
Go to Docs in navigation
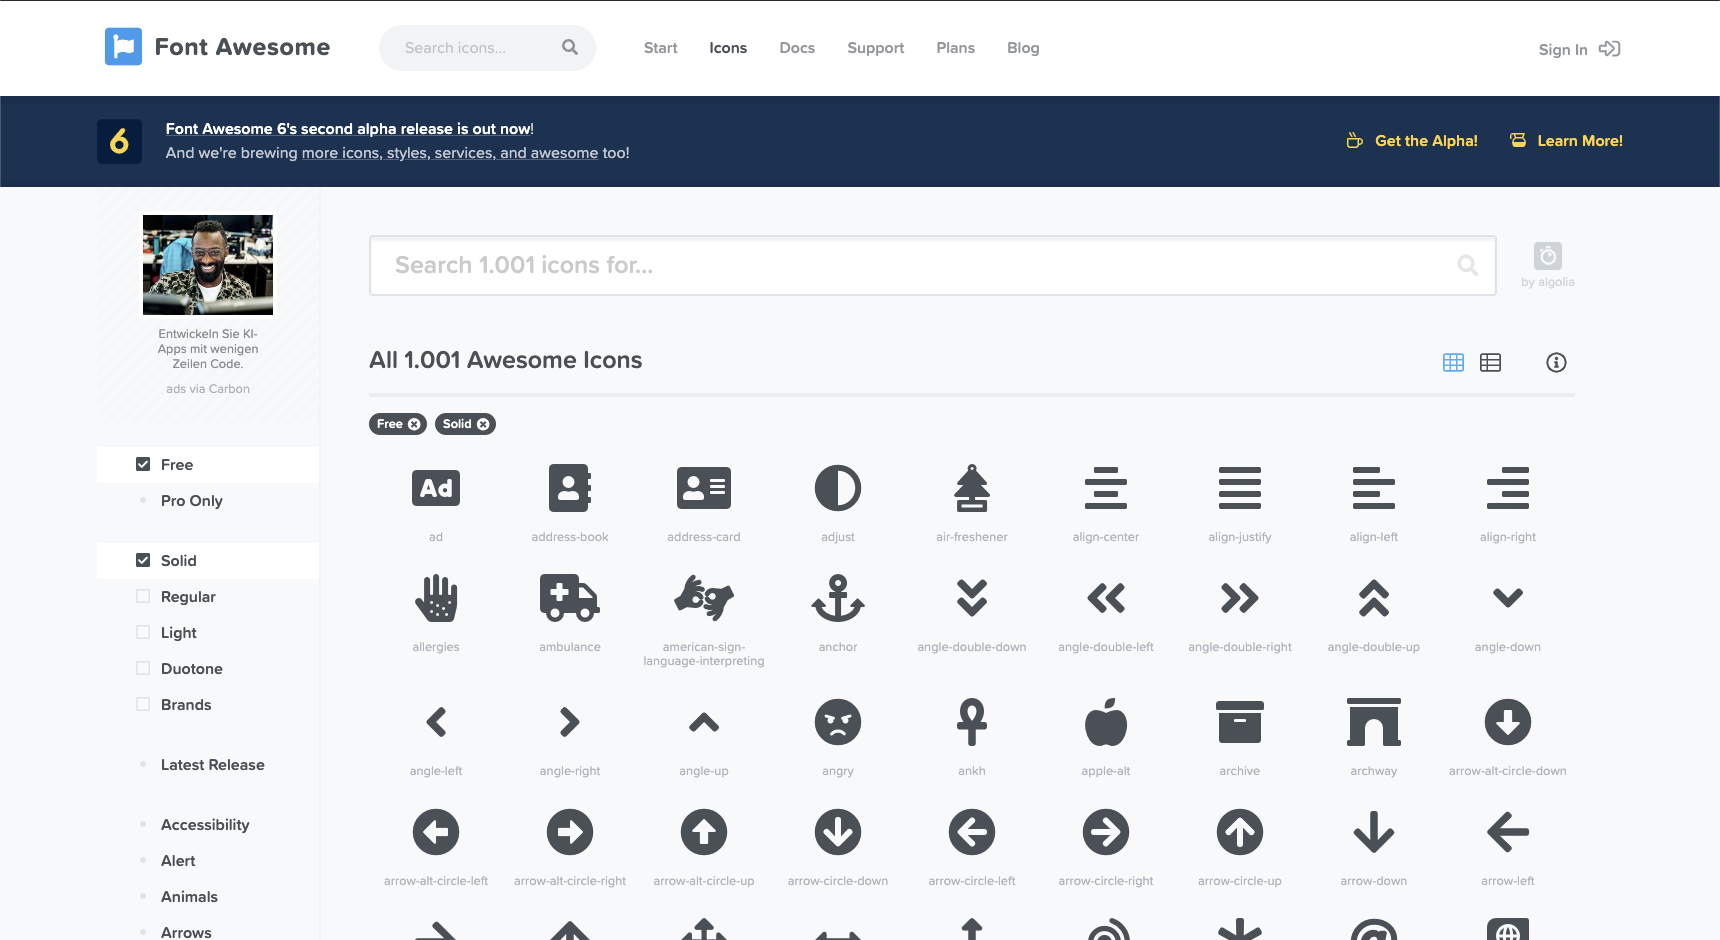pos(797,48)
